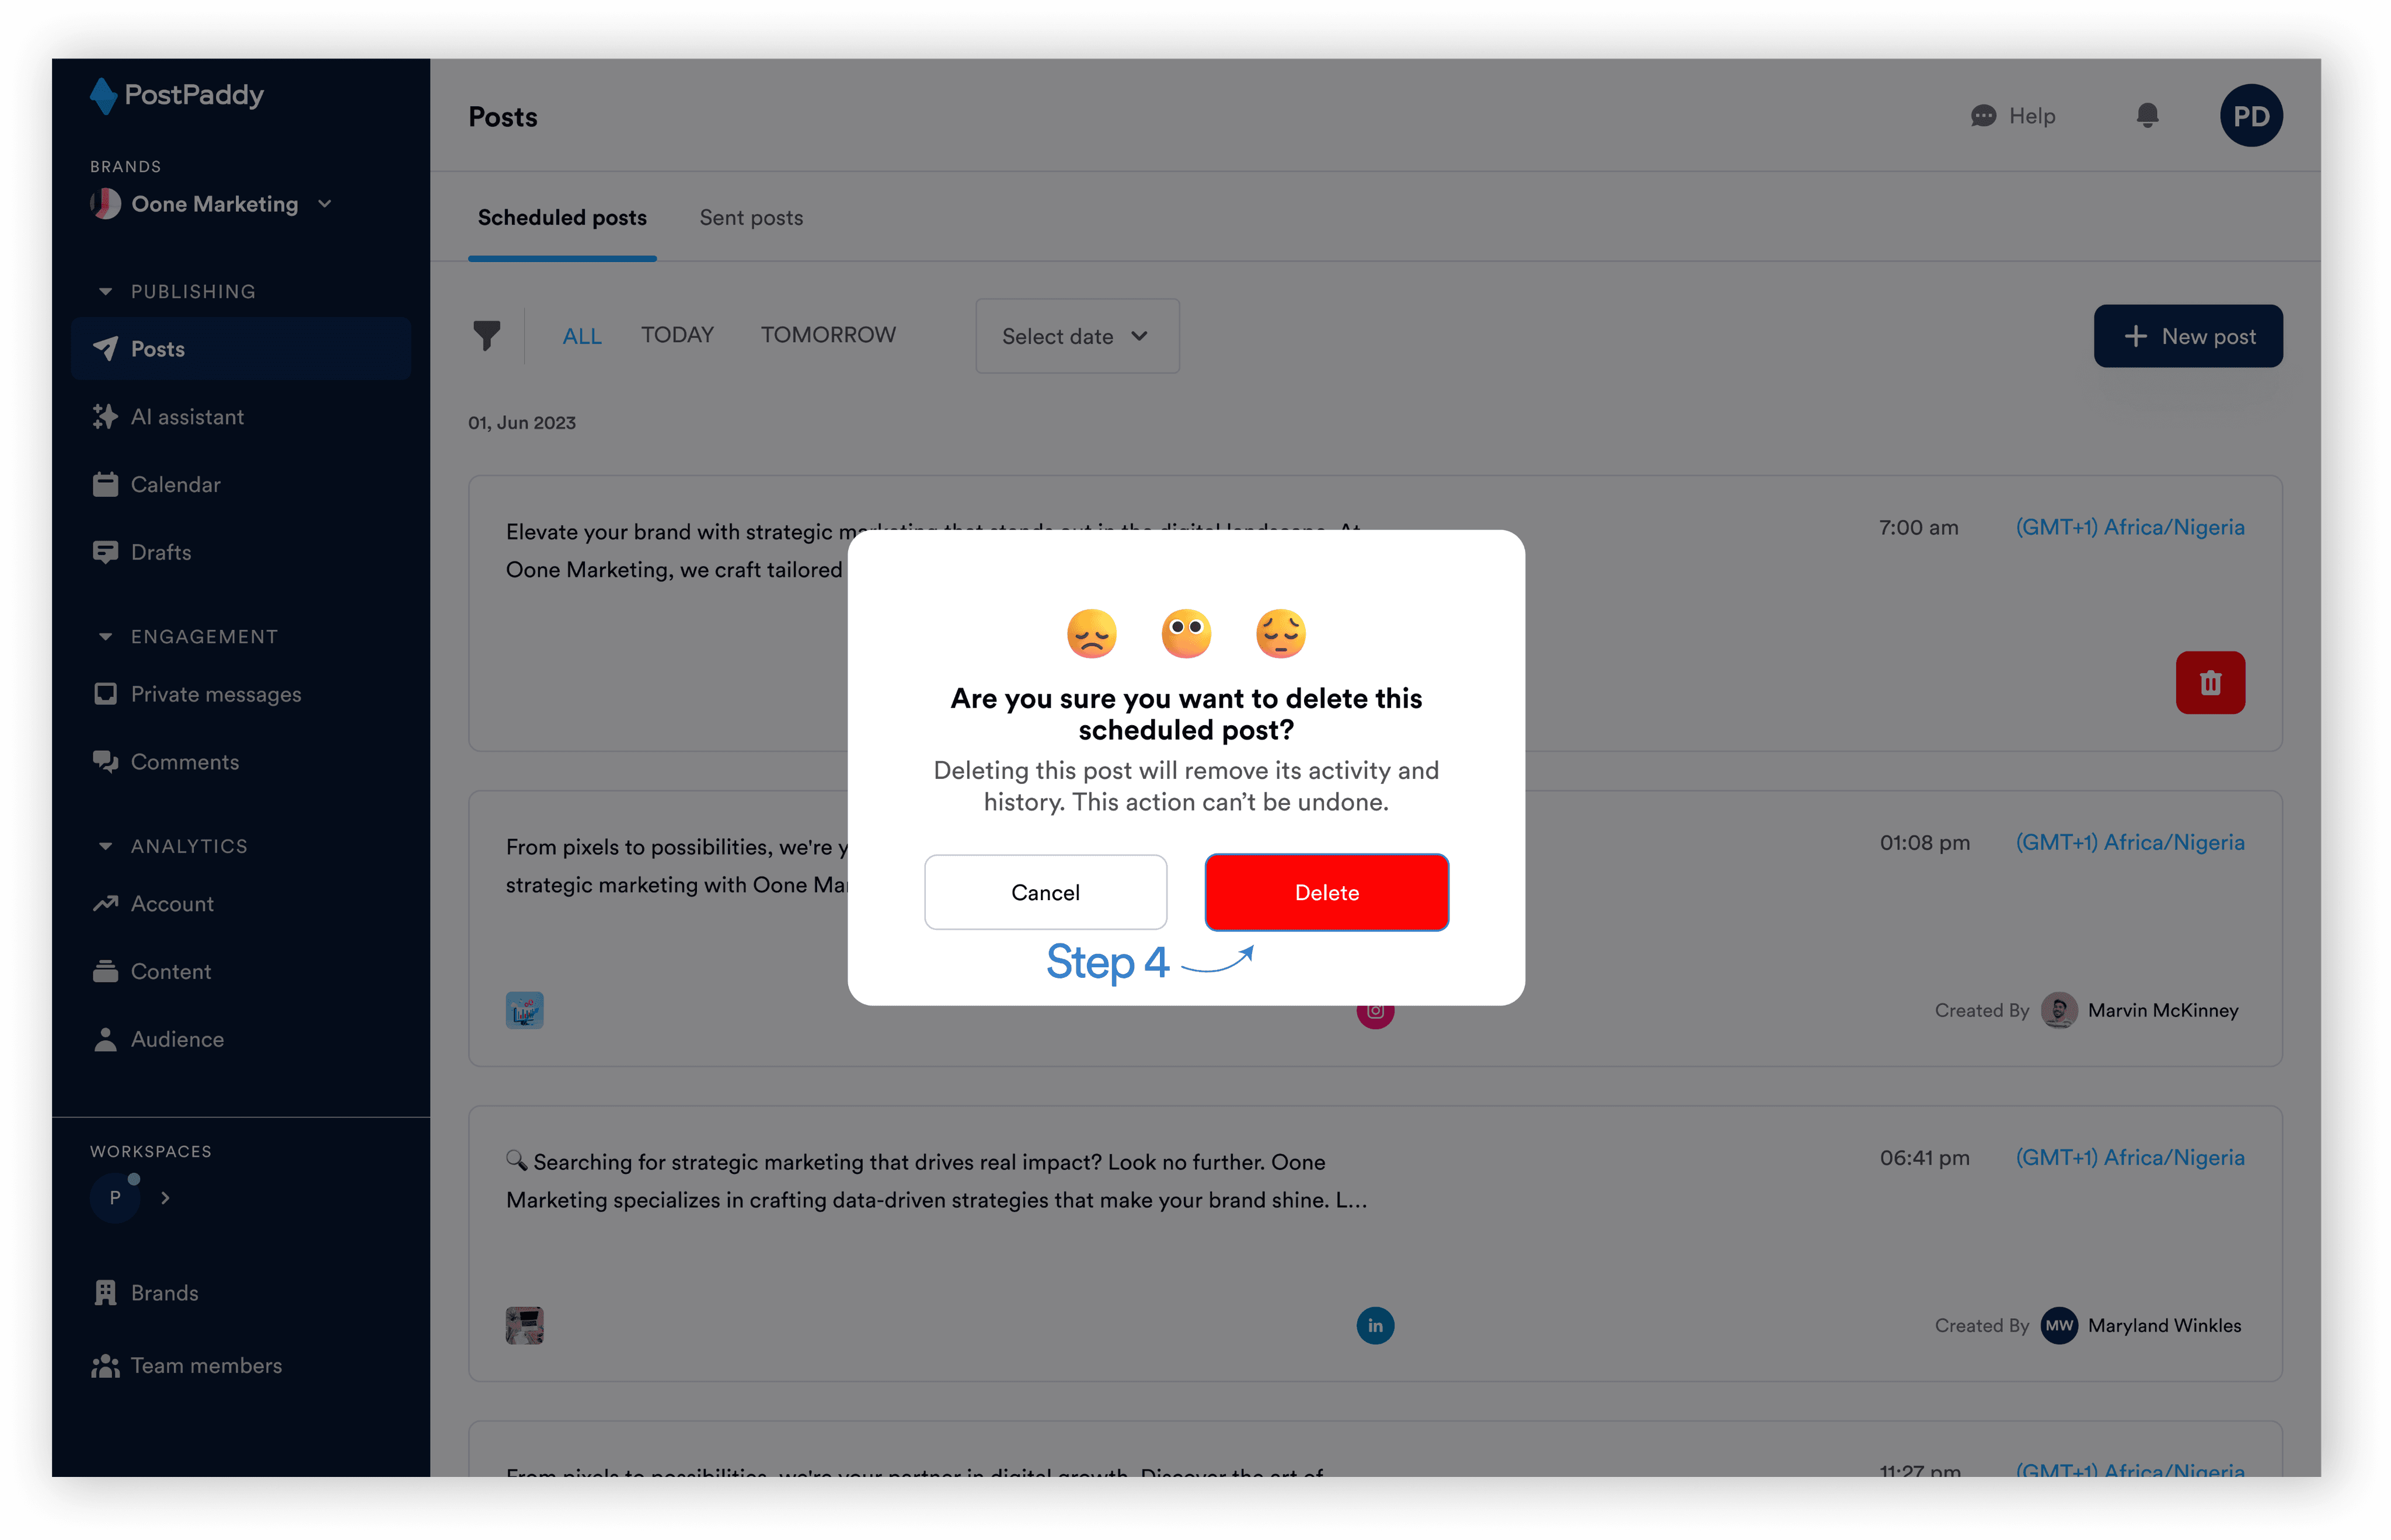The height and width of the screenshot is (1540, 2391).
Task: Open the PD profile avatar
Action: coord(2250,116)
